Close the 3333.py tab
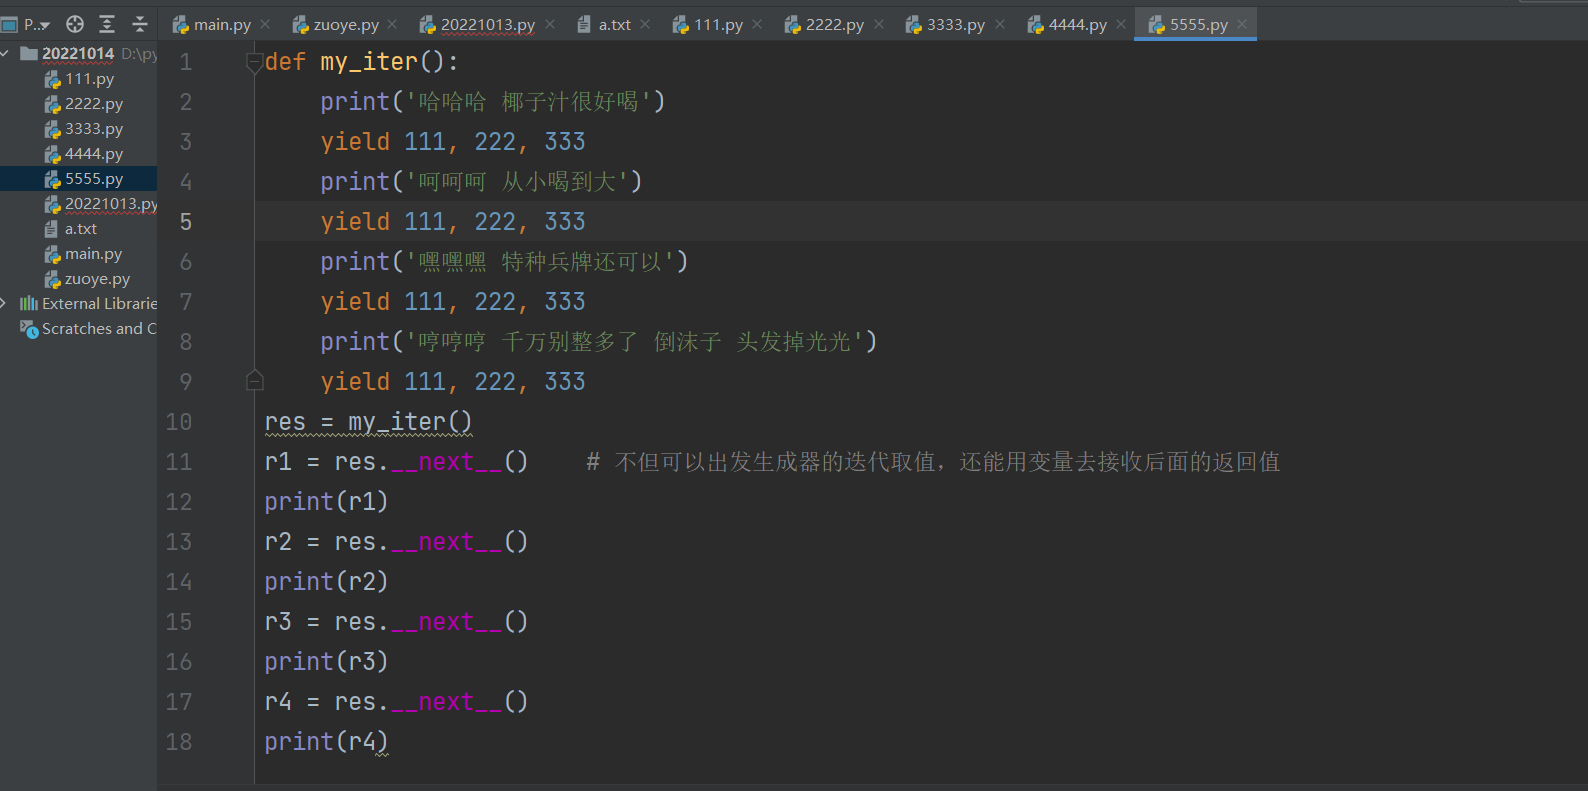1588x791 pixels. click(1000, 25)
